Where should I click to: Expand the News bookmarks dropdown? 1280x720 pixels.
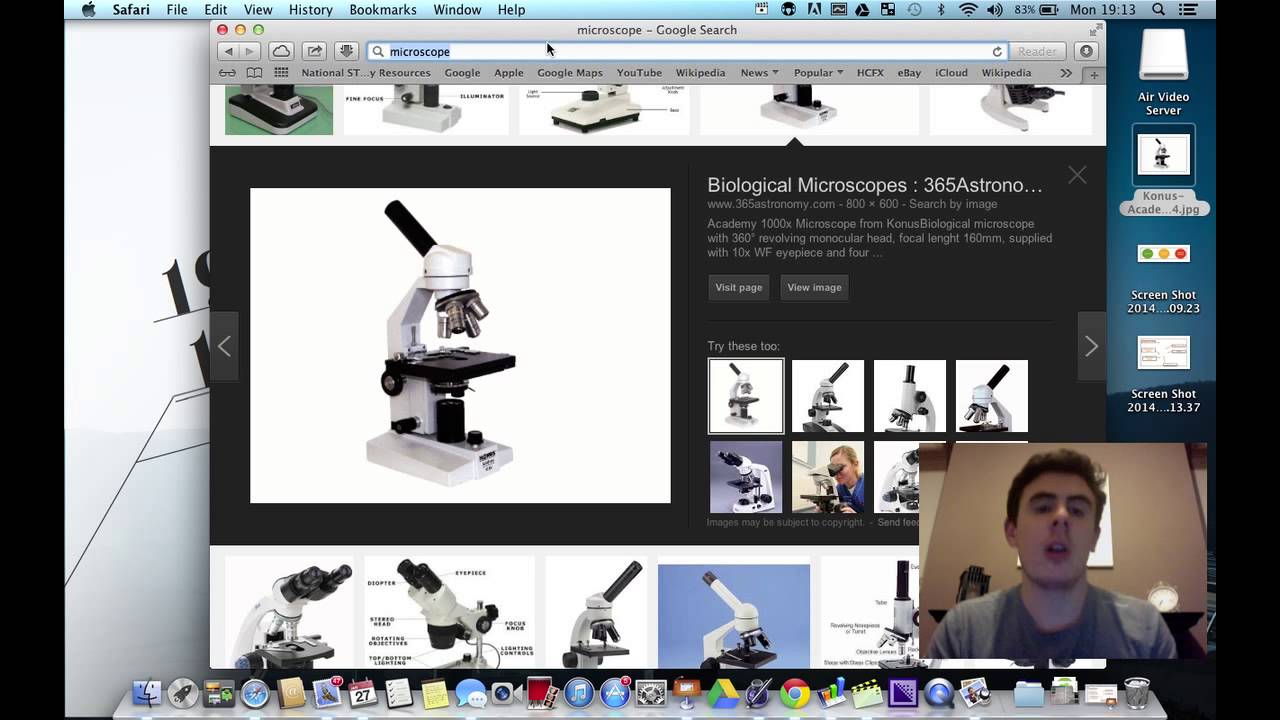click(x=759, y=73)
